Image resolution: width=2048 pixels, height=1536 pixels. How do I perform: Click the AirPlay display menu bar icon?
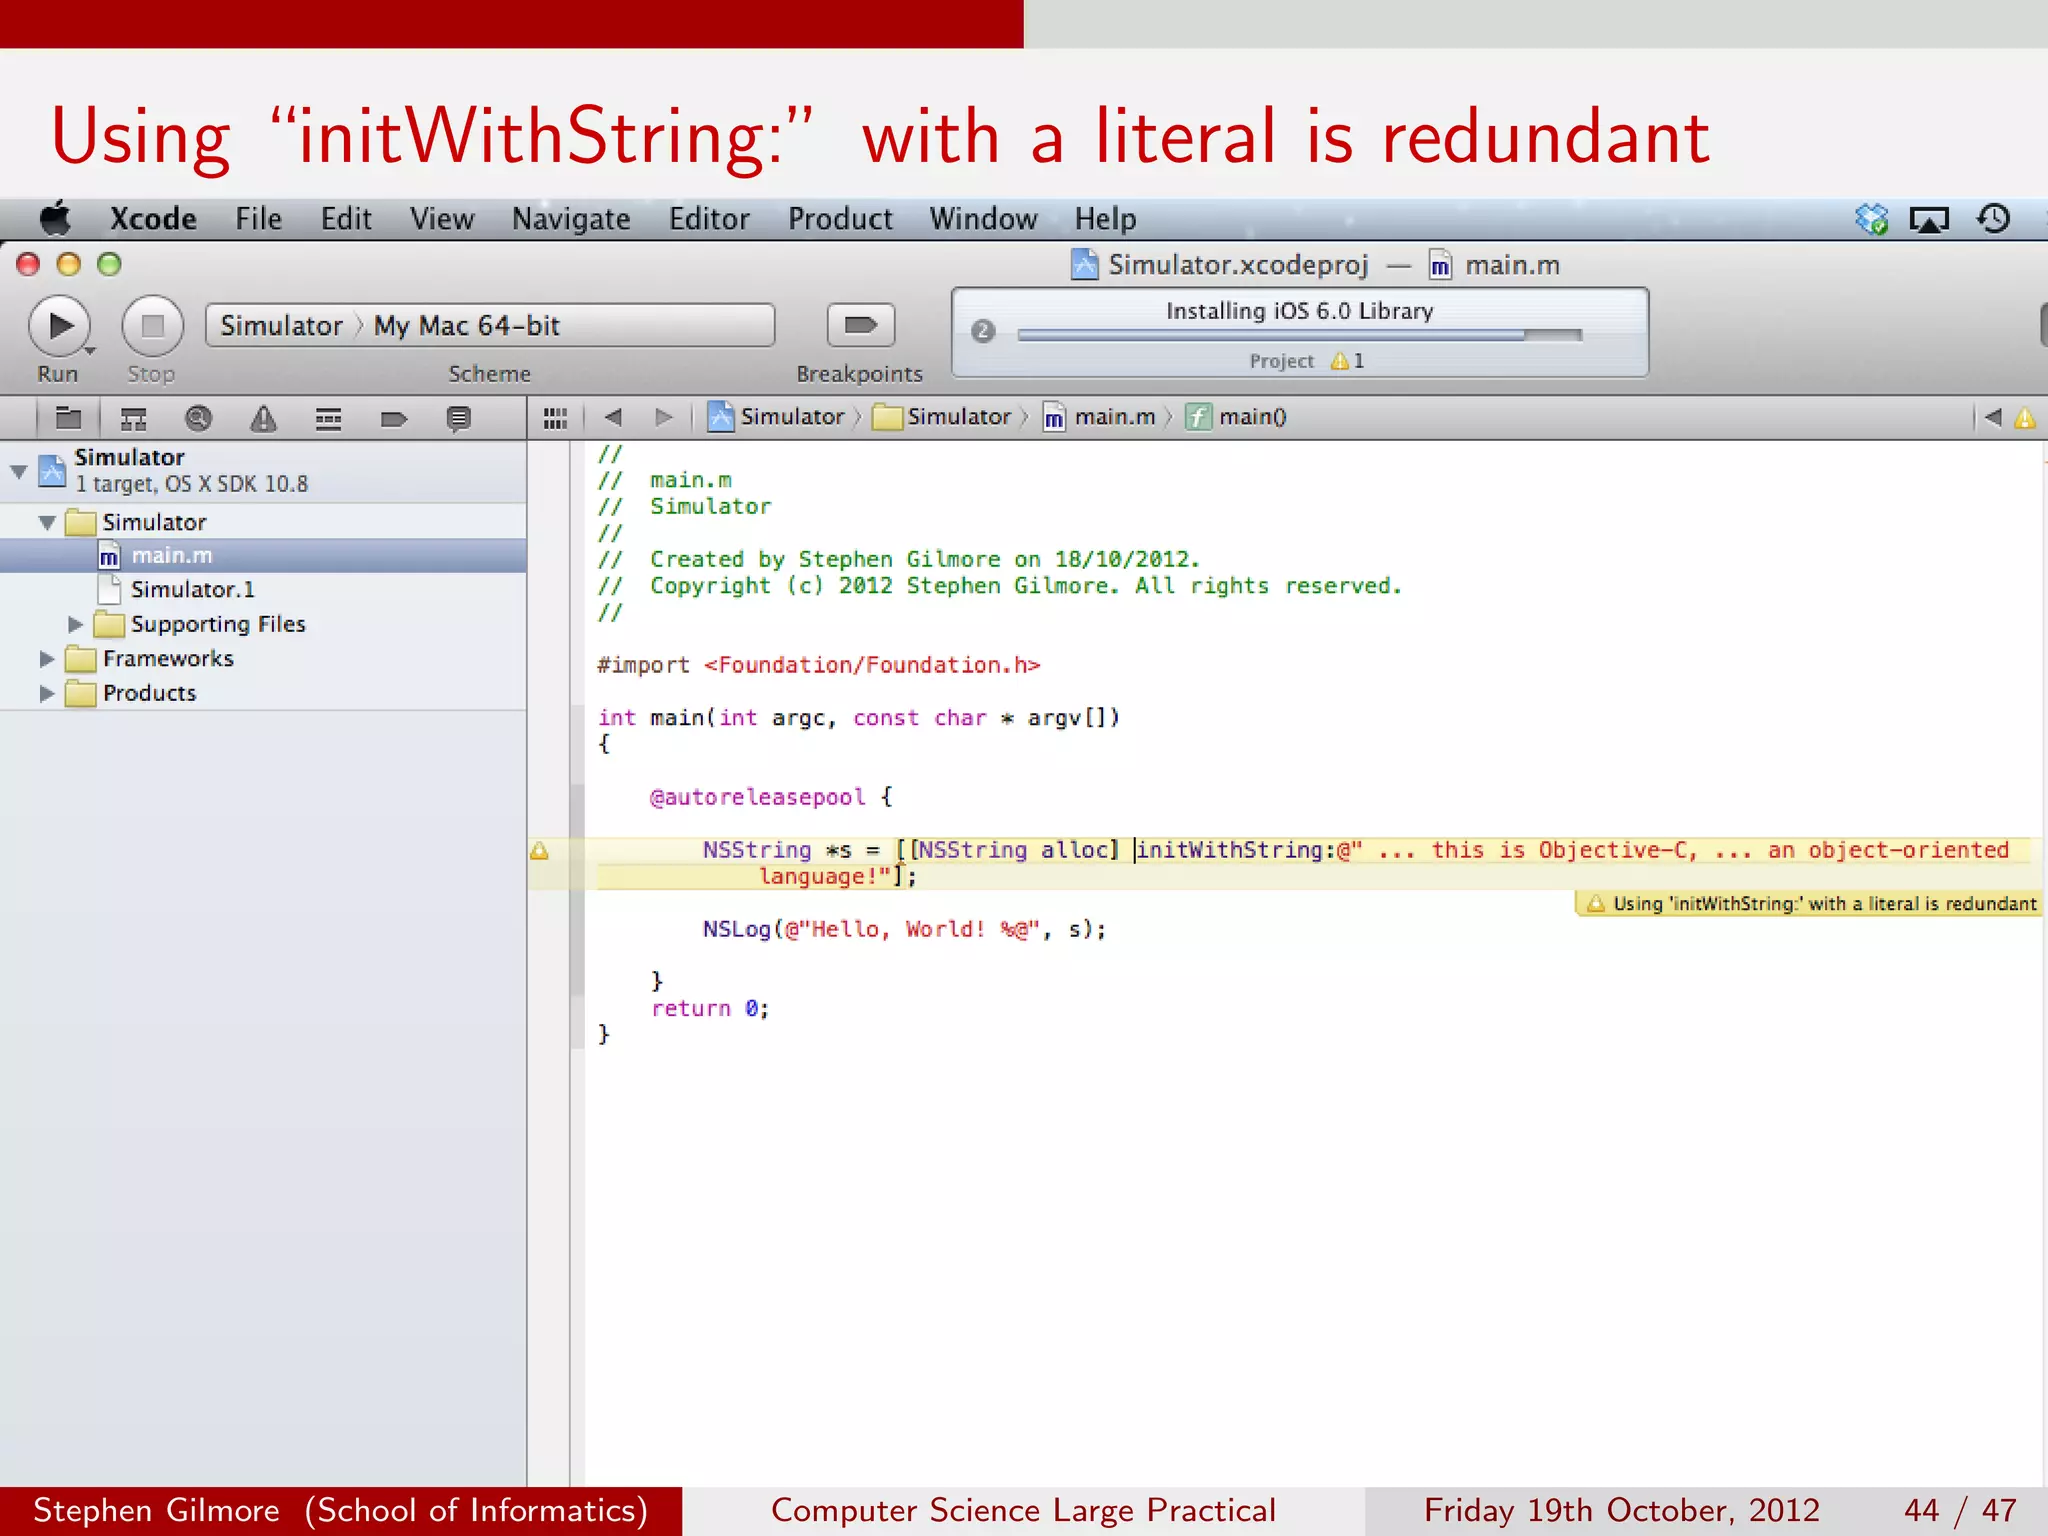(1929, 219)
